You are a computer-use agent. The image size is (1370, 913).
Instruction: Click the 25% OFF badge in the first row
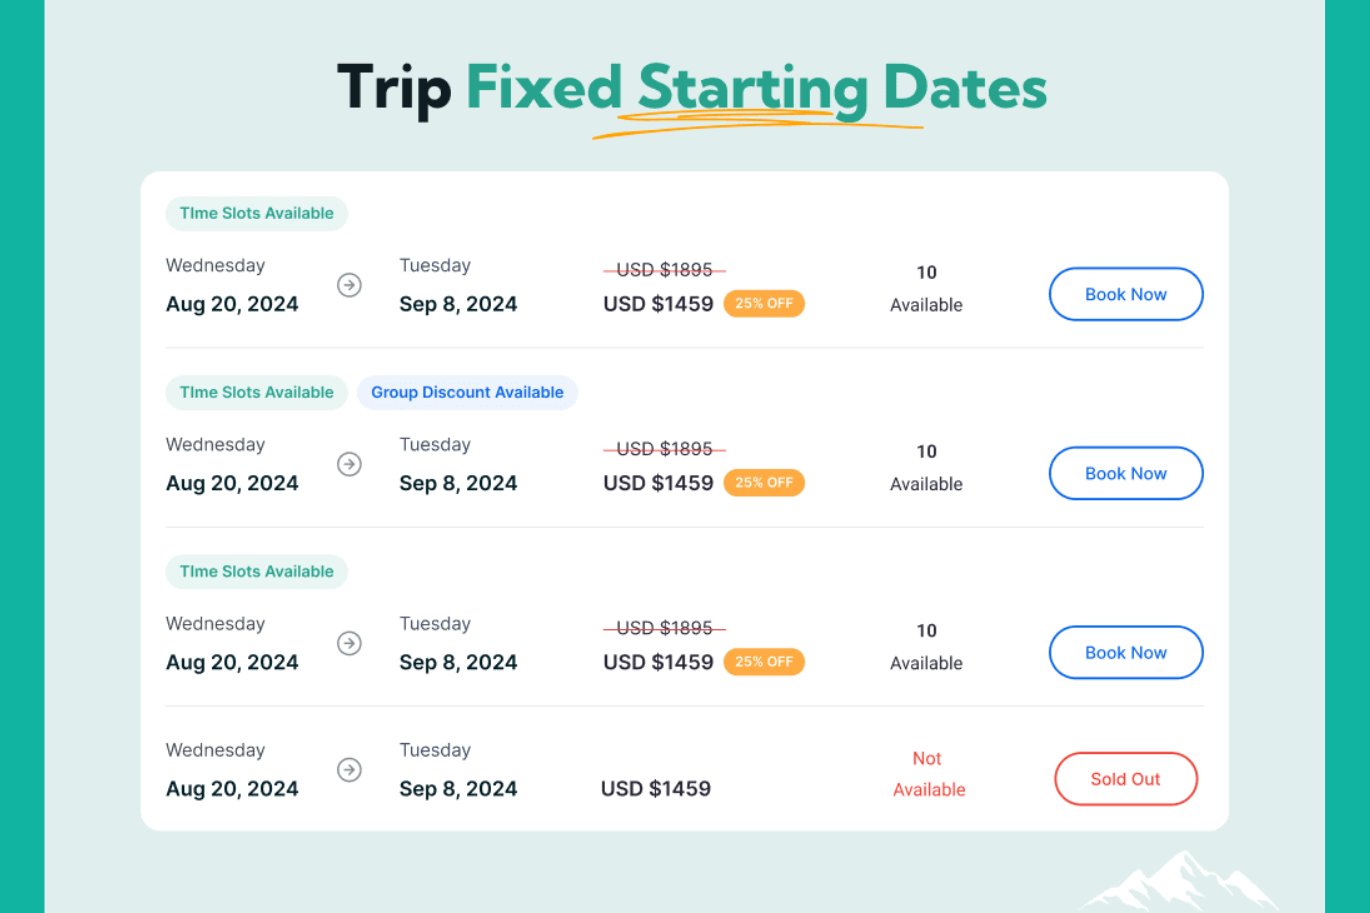pos(764,304)
